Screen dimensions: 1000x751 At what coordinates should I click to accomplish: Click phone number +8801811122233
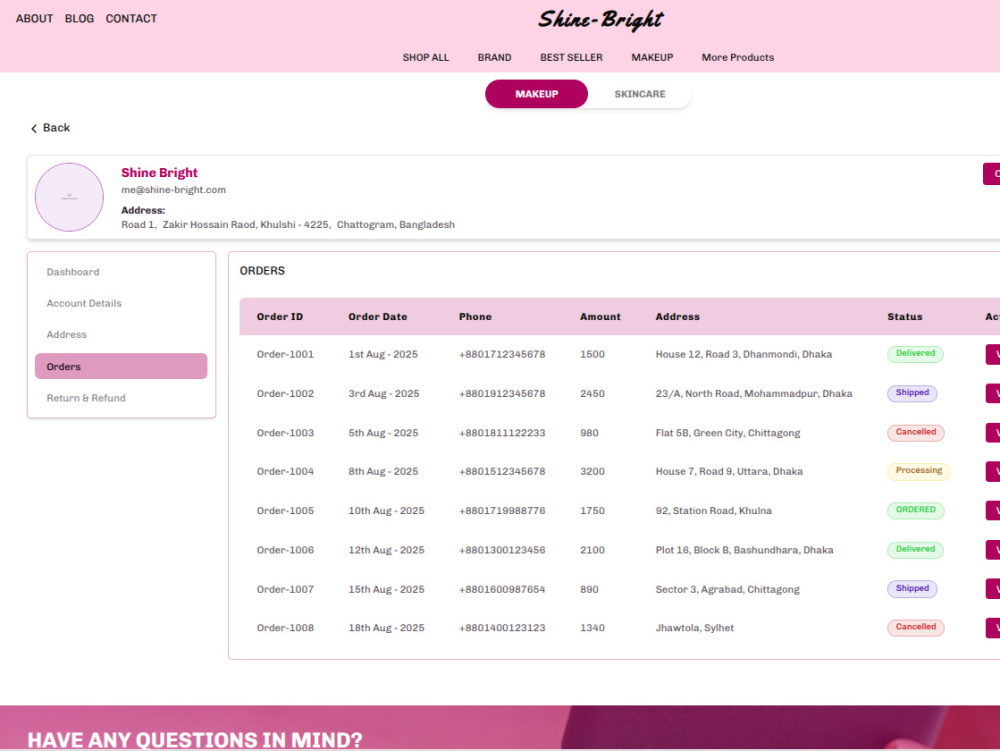click(502, 433)
